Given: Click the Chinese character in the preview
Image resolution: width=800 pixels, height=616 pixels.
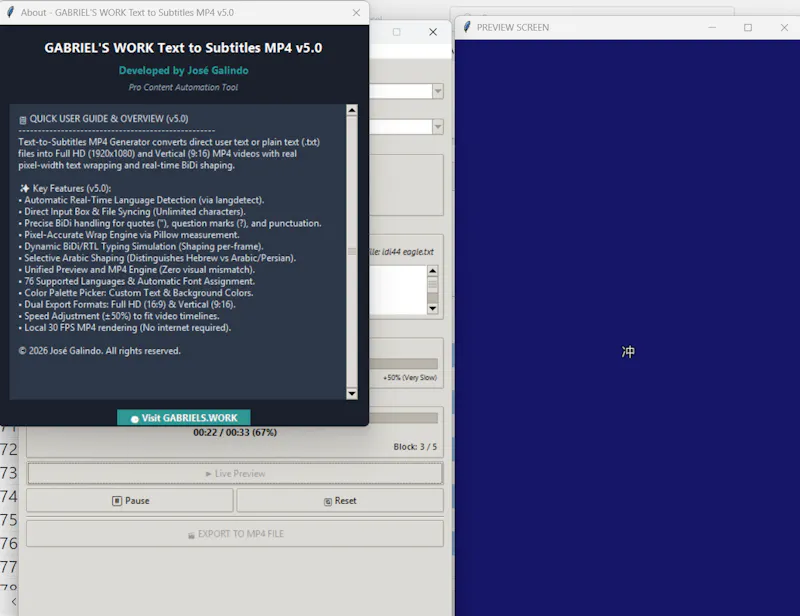Looking at the screenshot, I should pos(628,352).
